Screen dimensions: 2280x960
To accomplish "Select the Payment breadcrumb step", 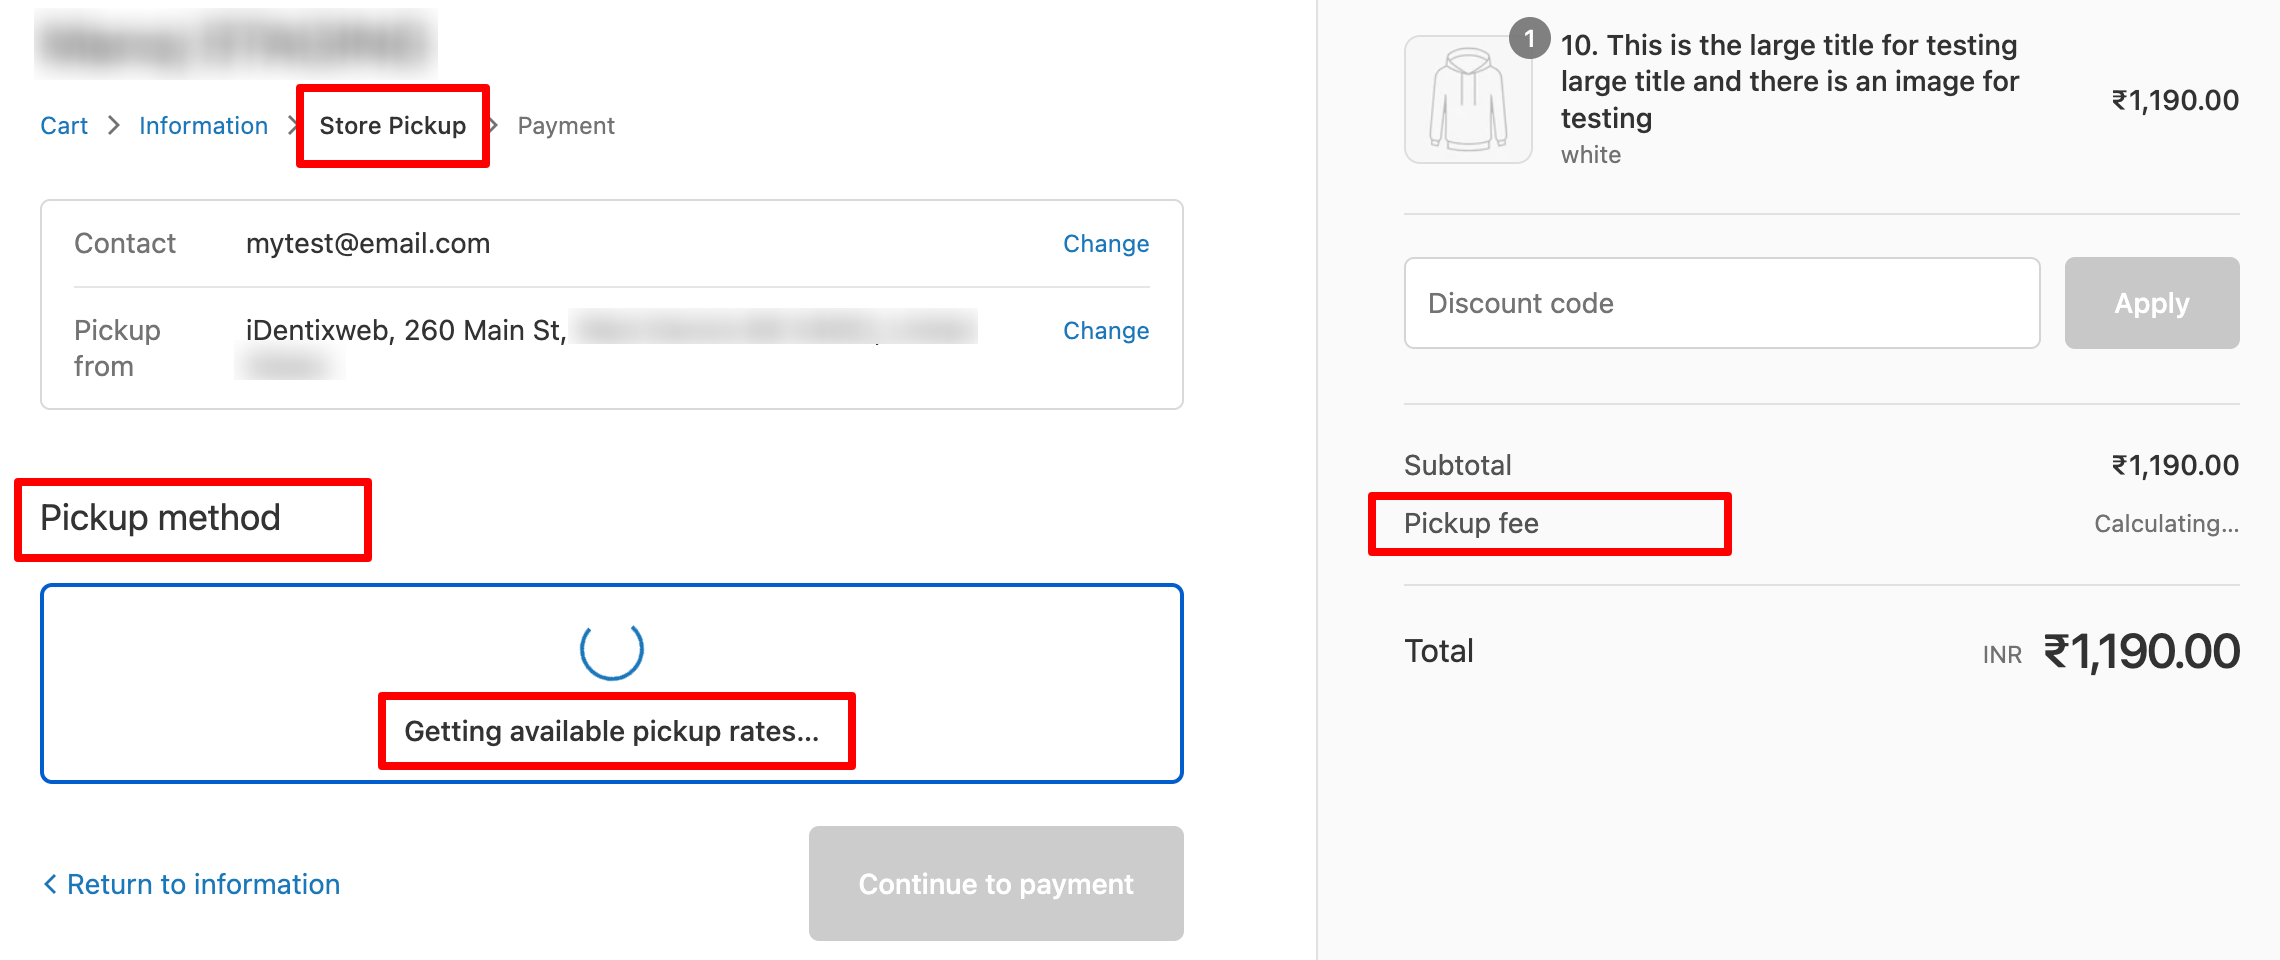I will click(x=566, y=126).
